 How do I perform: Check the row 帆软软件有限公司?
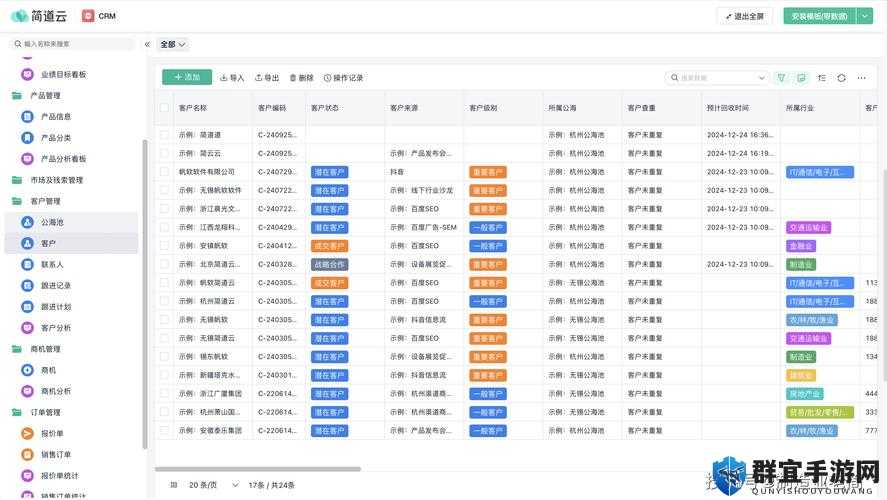(x=165, y=171)
